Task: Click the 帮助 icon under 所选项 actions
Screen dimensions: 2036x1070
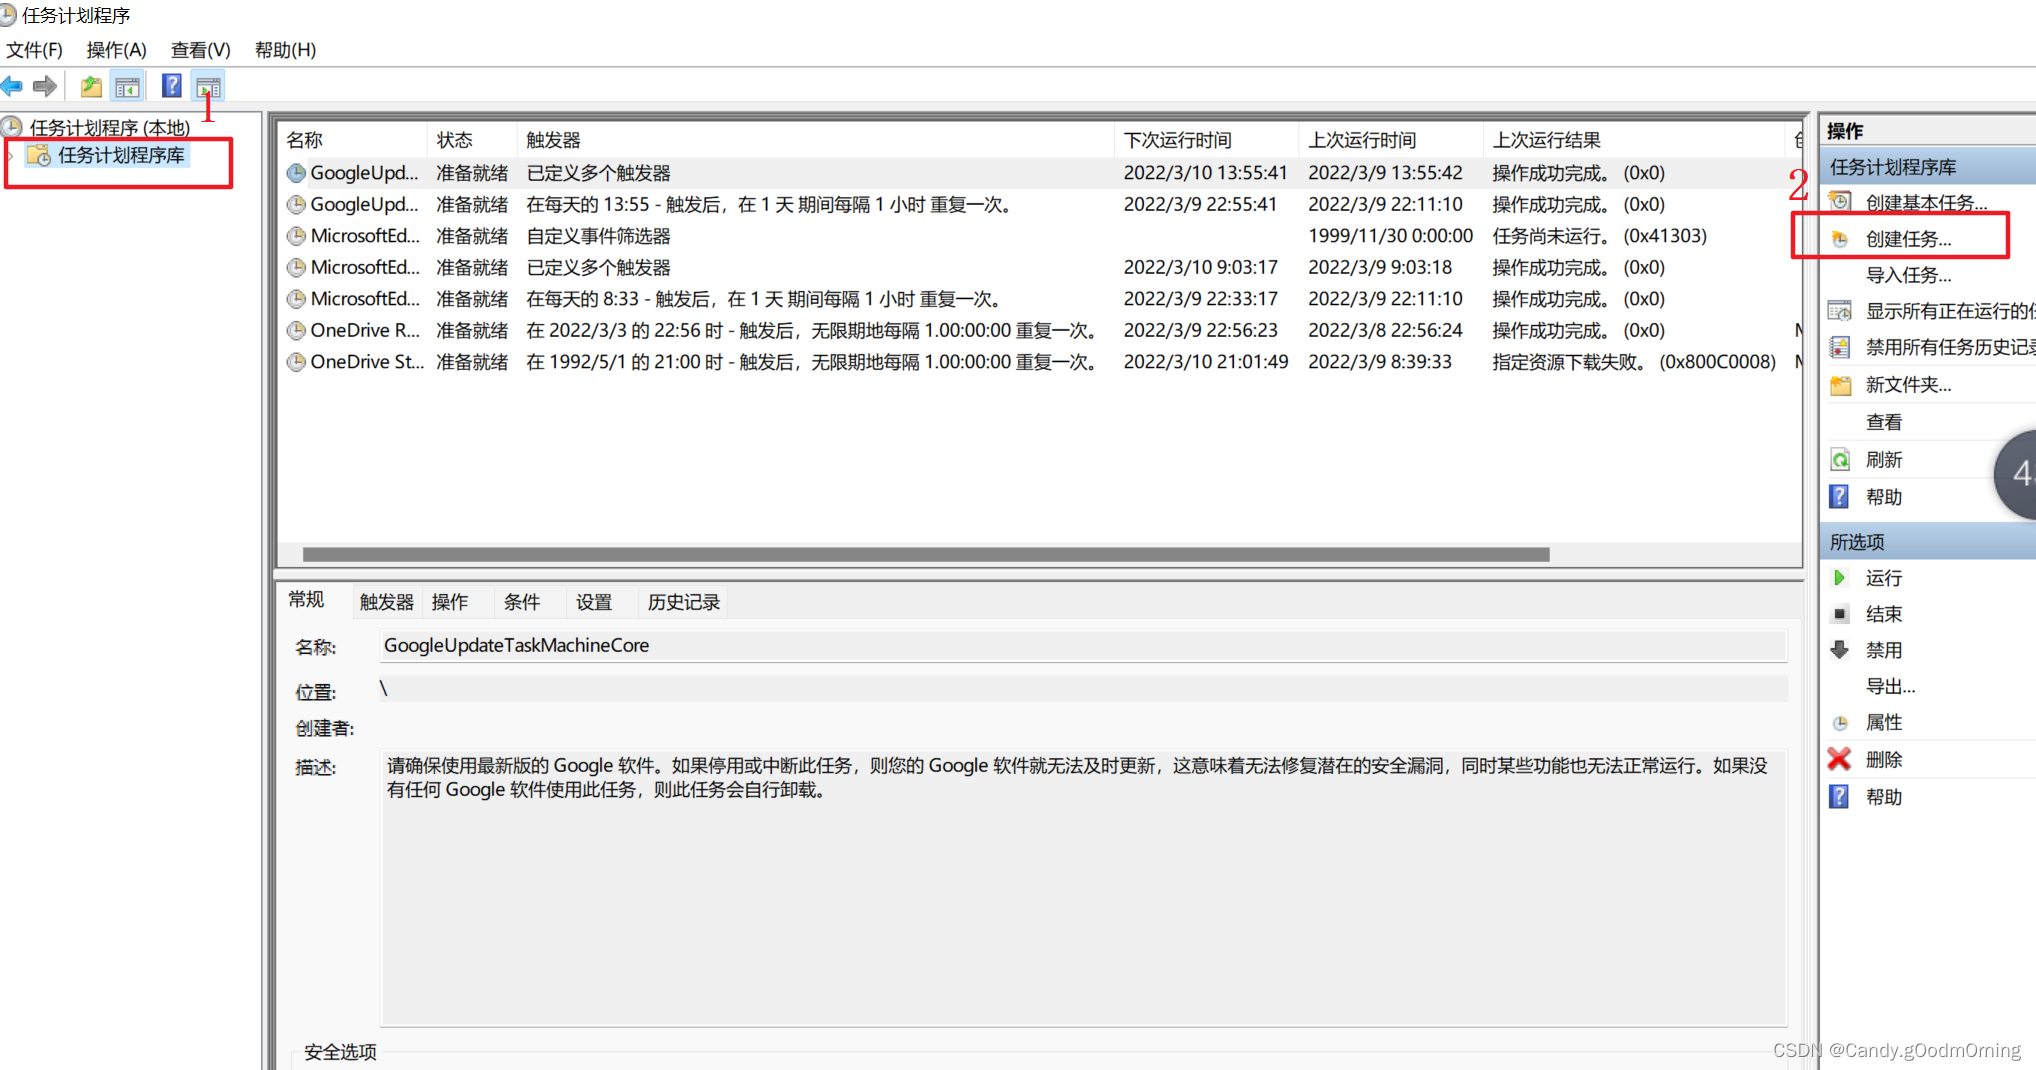Action: point(1839,797)
